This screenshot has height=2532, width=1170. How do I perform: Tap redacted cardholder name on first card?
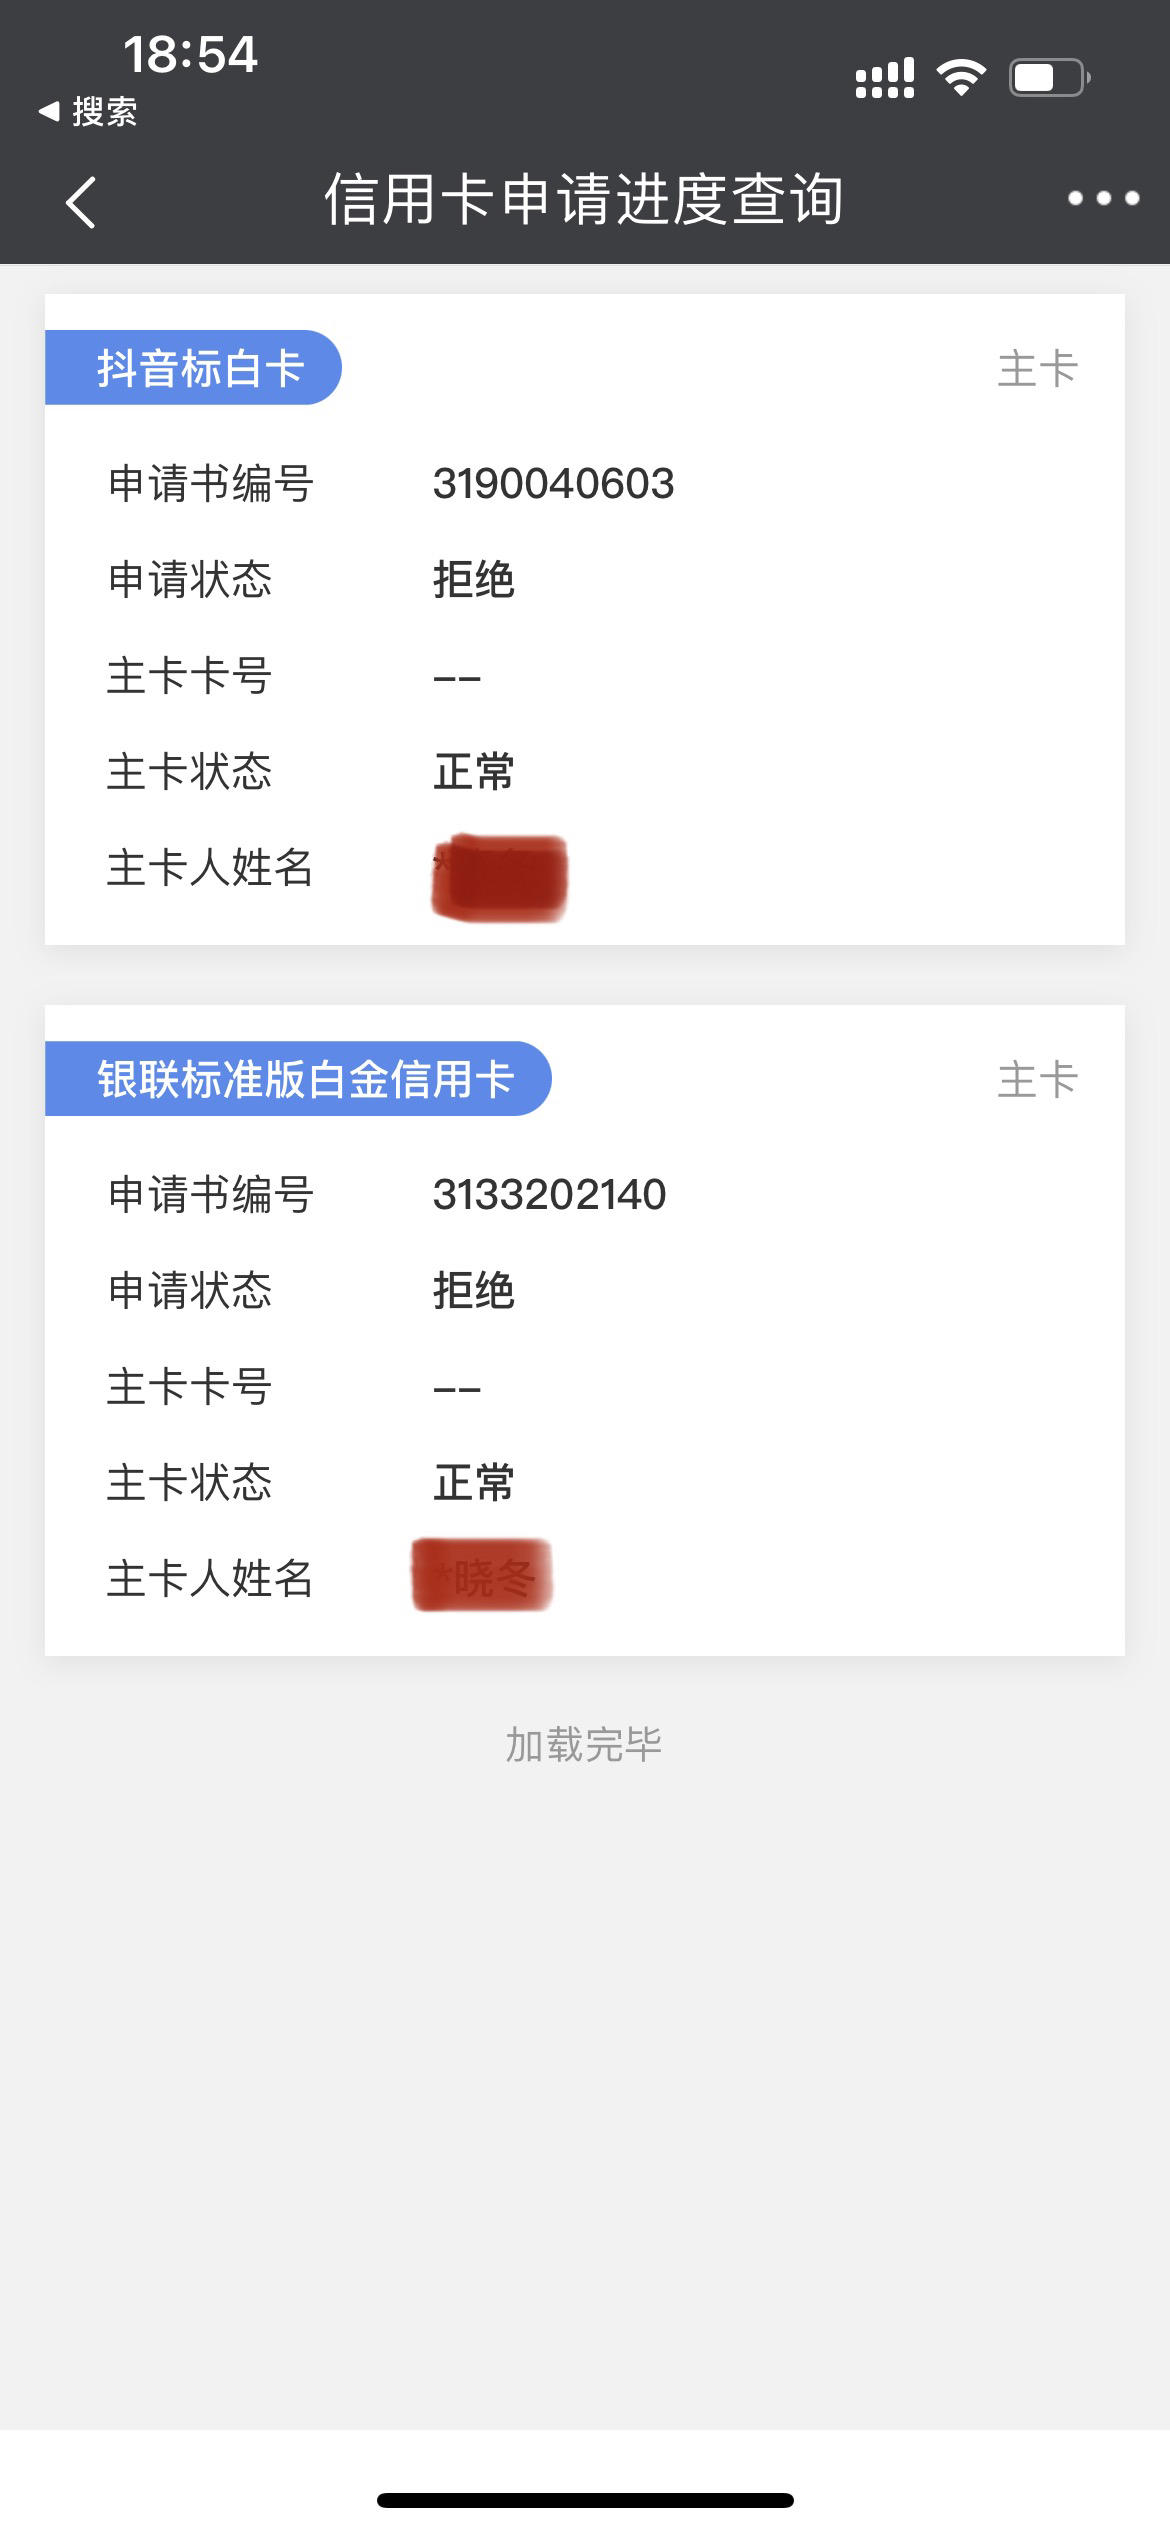[x=499, y=877]
